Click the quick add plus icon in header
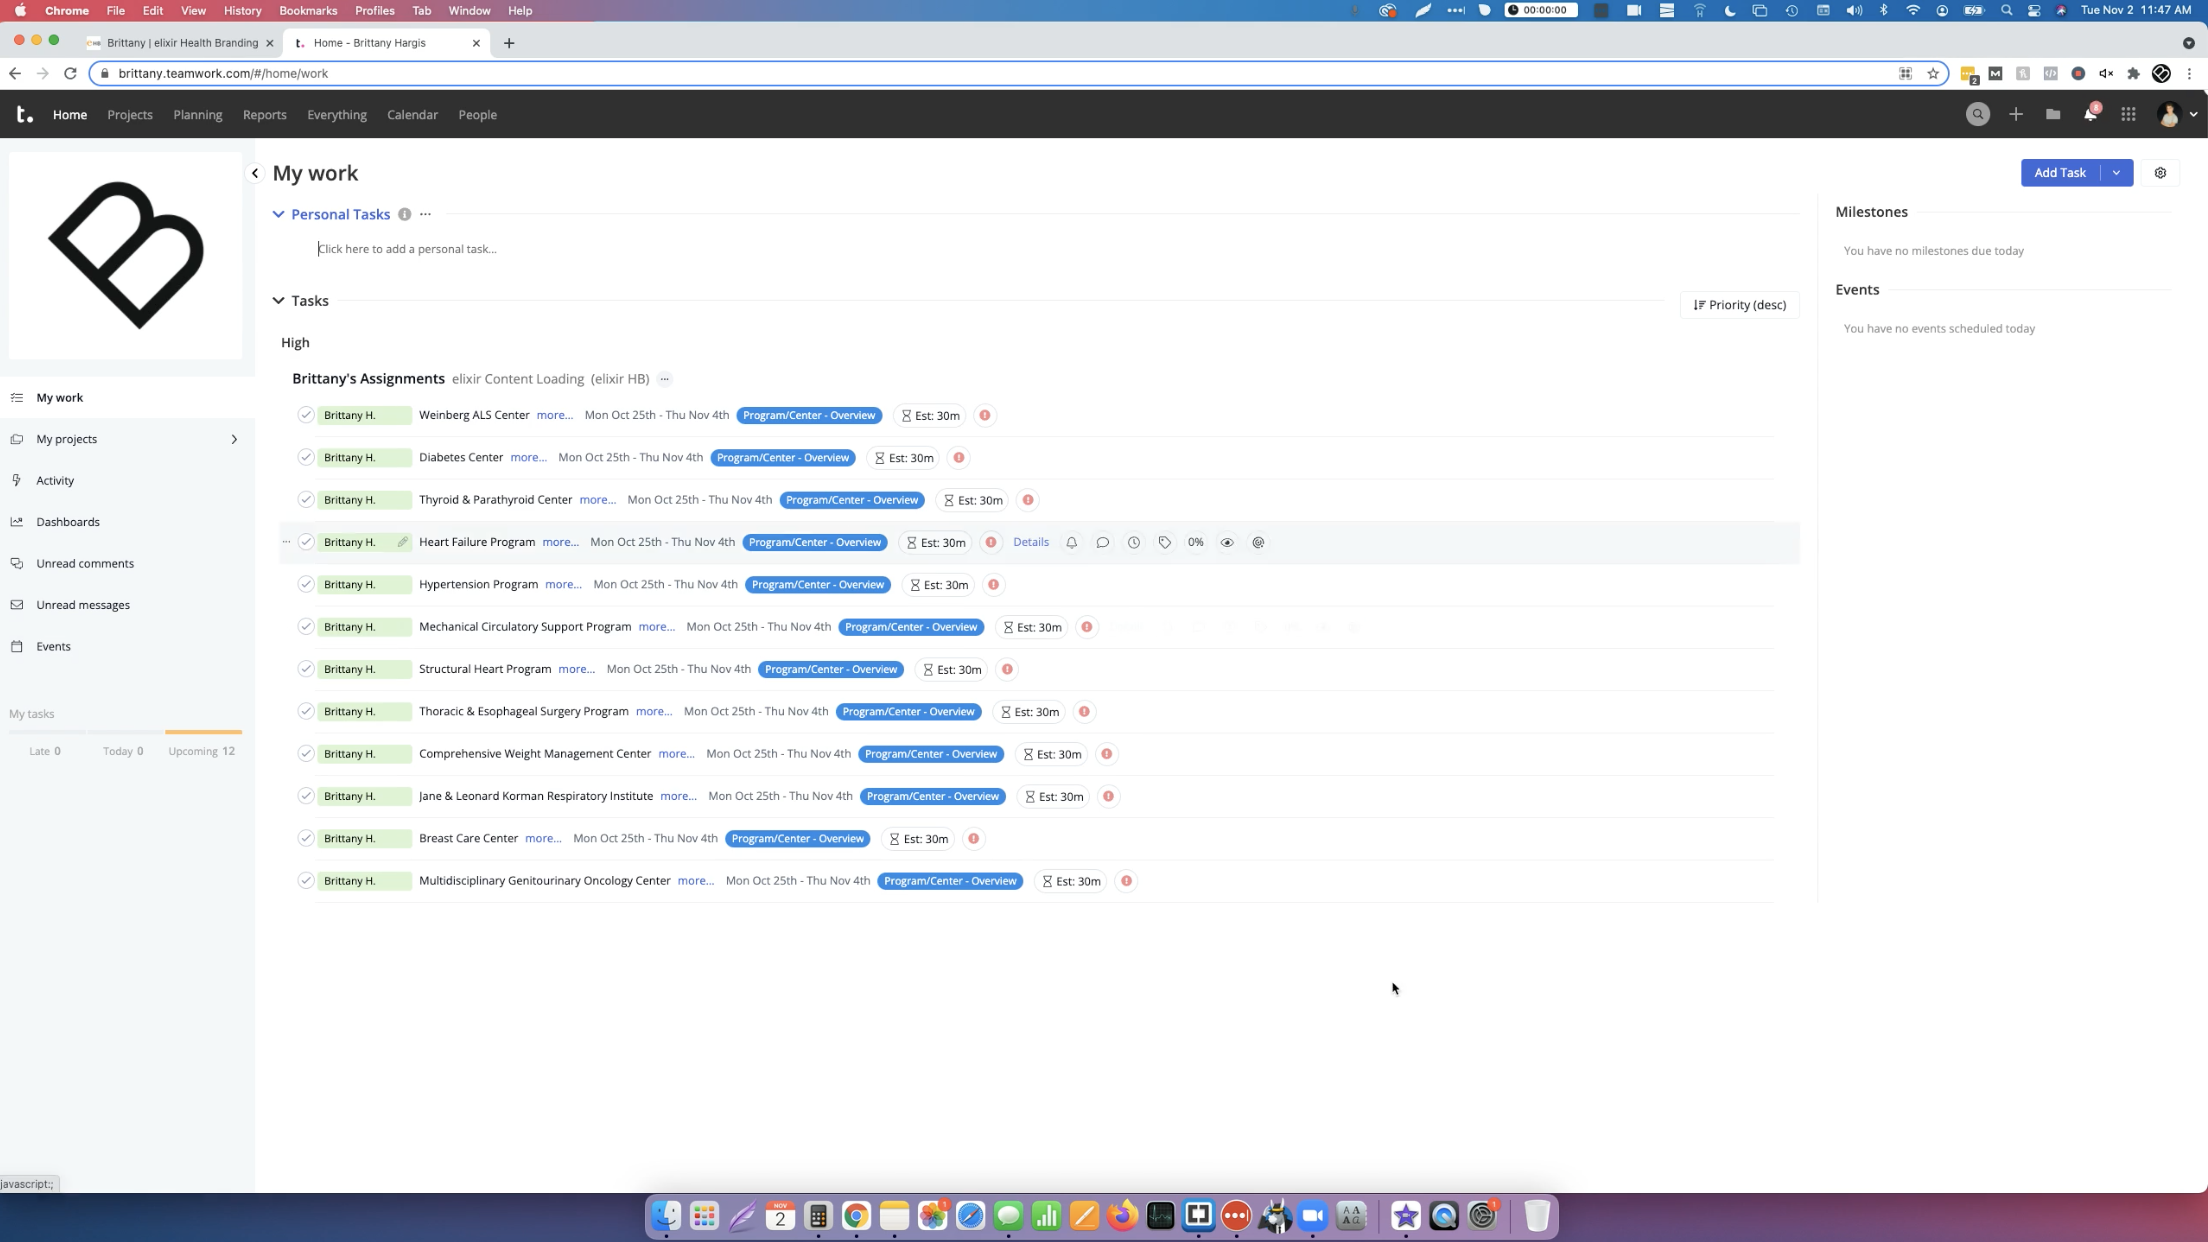This screenshot has height=1242, width=2208. pos(2015,115)
